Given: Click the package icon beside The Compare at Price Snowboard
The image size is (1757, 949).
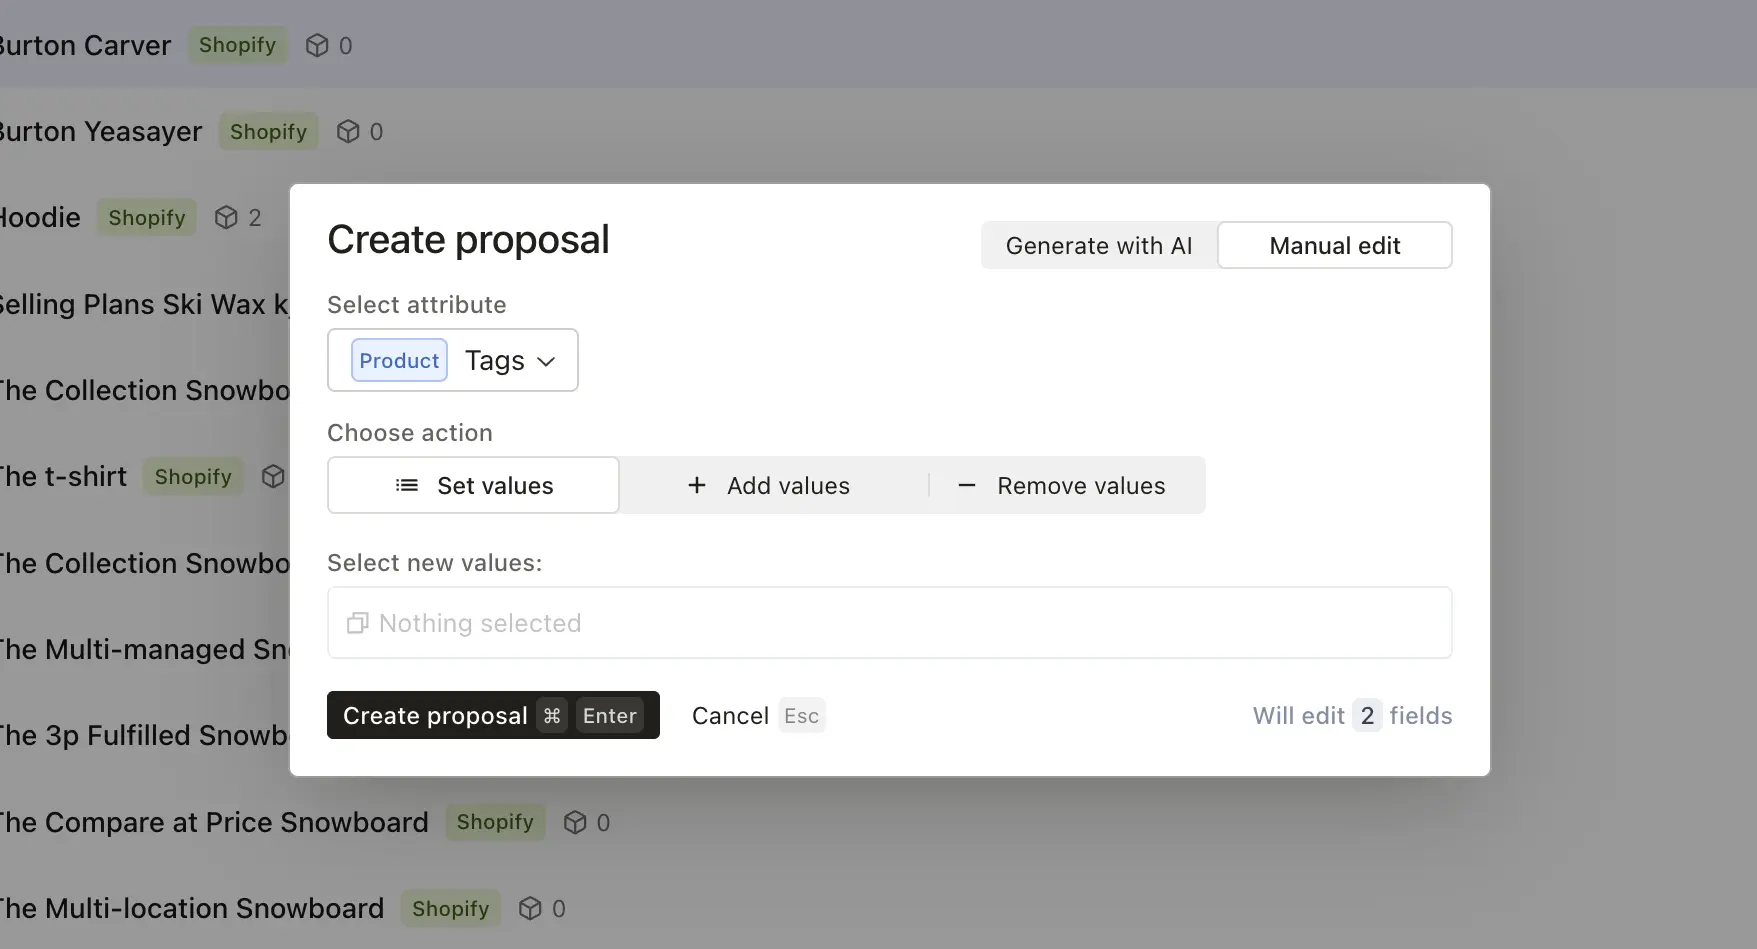Looking at the screenshot, I should click(572, 822).
